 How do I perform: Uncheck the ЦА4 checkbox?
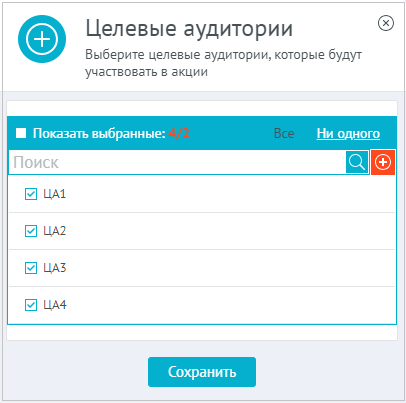click(x=31, y=305)
